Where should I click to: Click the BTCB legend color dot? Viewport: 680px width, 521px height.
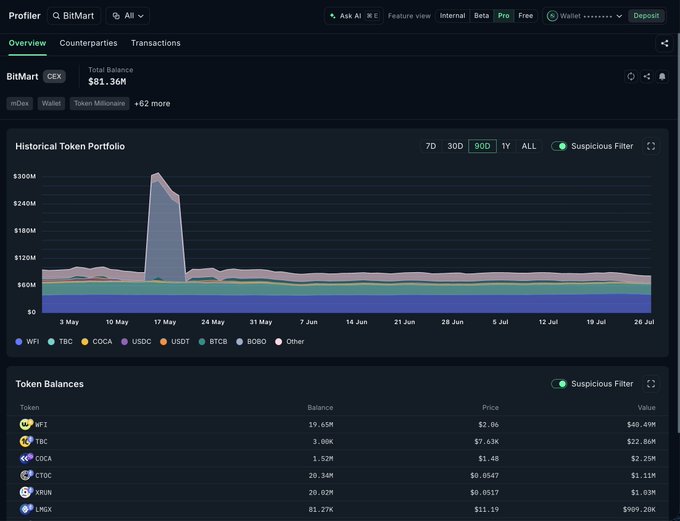(202, 342)
